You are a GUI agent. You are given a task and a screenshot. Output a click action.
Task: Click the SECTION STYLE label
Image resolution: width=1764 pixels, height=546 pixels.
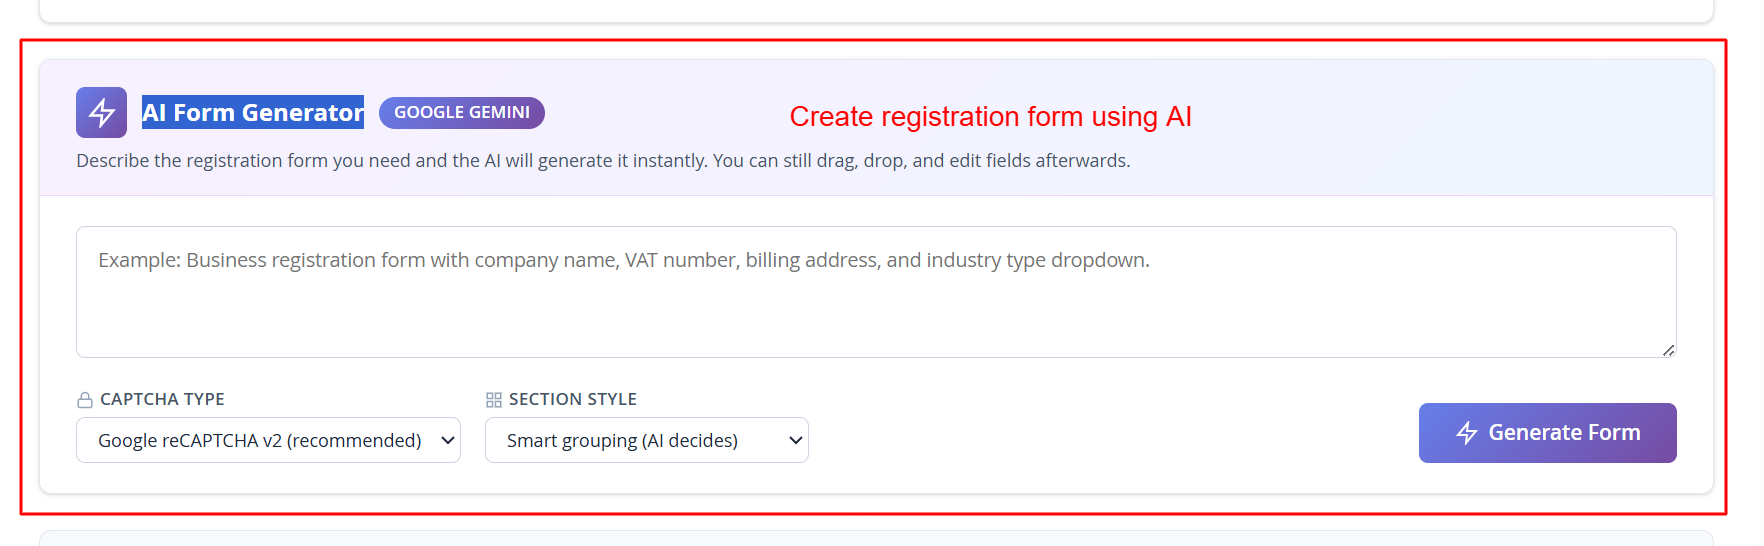pos(572,399)
